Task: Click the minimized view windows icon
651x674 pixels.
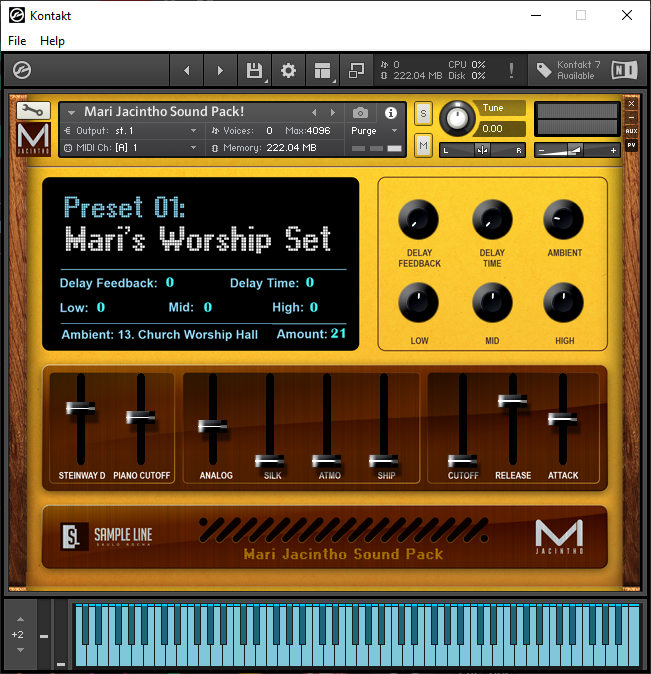Action: (356, 70)
